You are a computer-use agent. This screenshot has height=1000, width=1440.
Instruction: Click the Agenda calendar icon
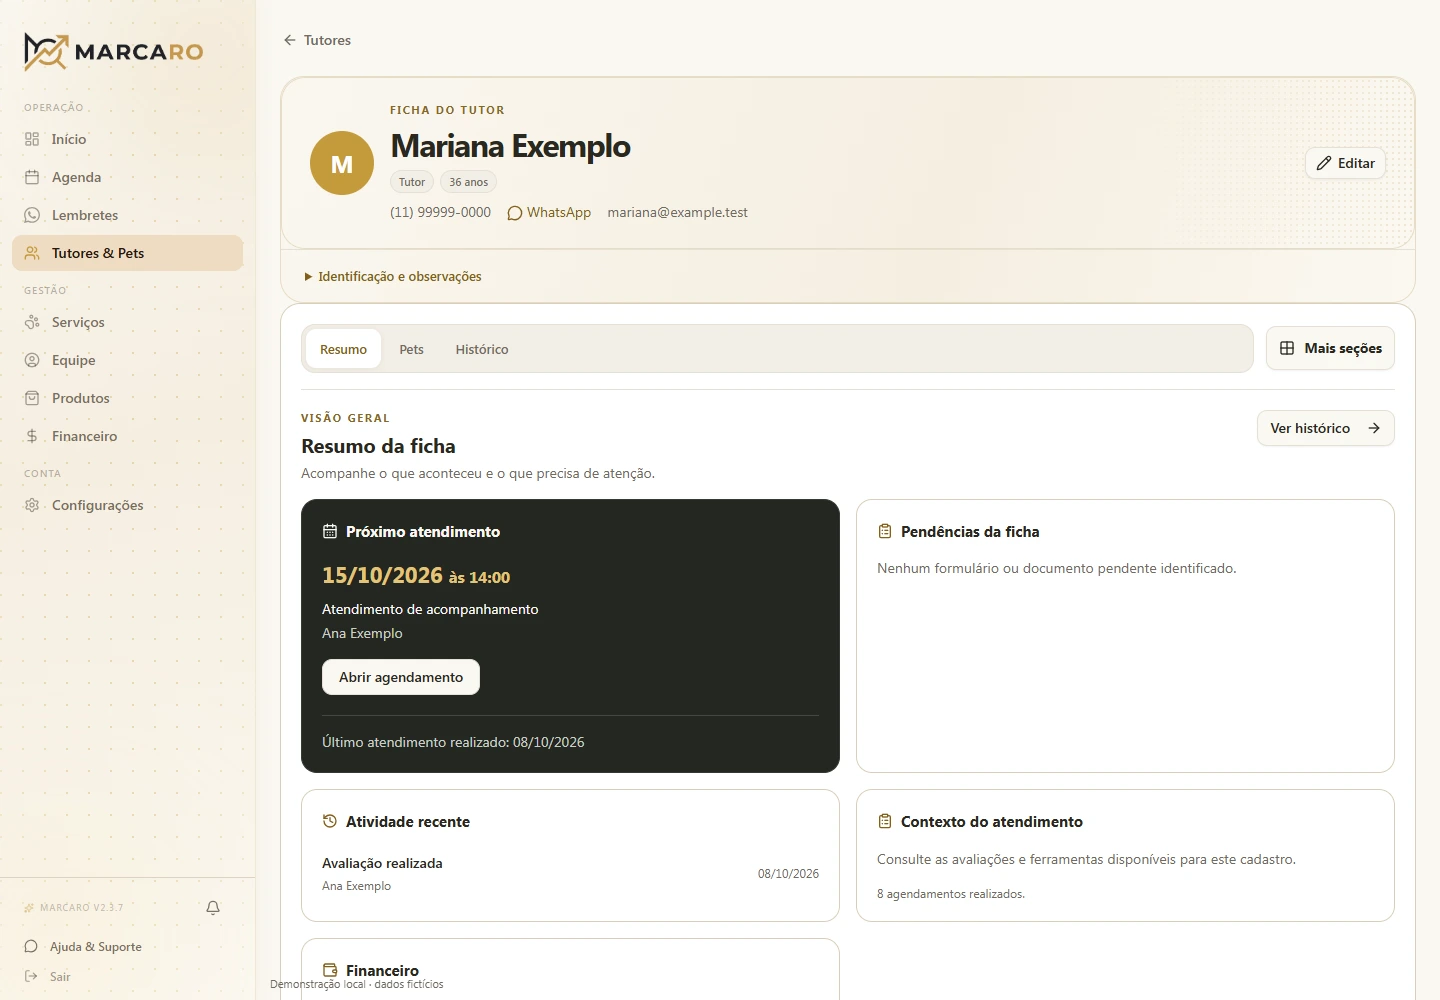tap(32, 177)
